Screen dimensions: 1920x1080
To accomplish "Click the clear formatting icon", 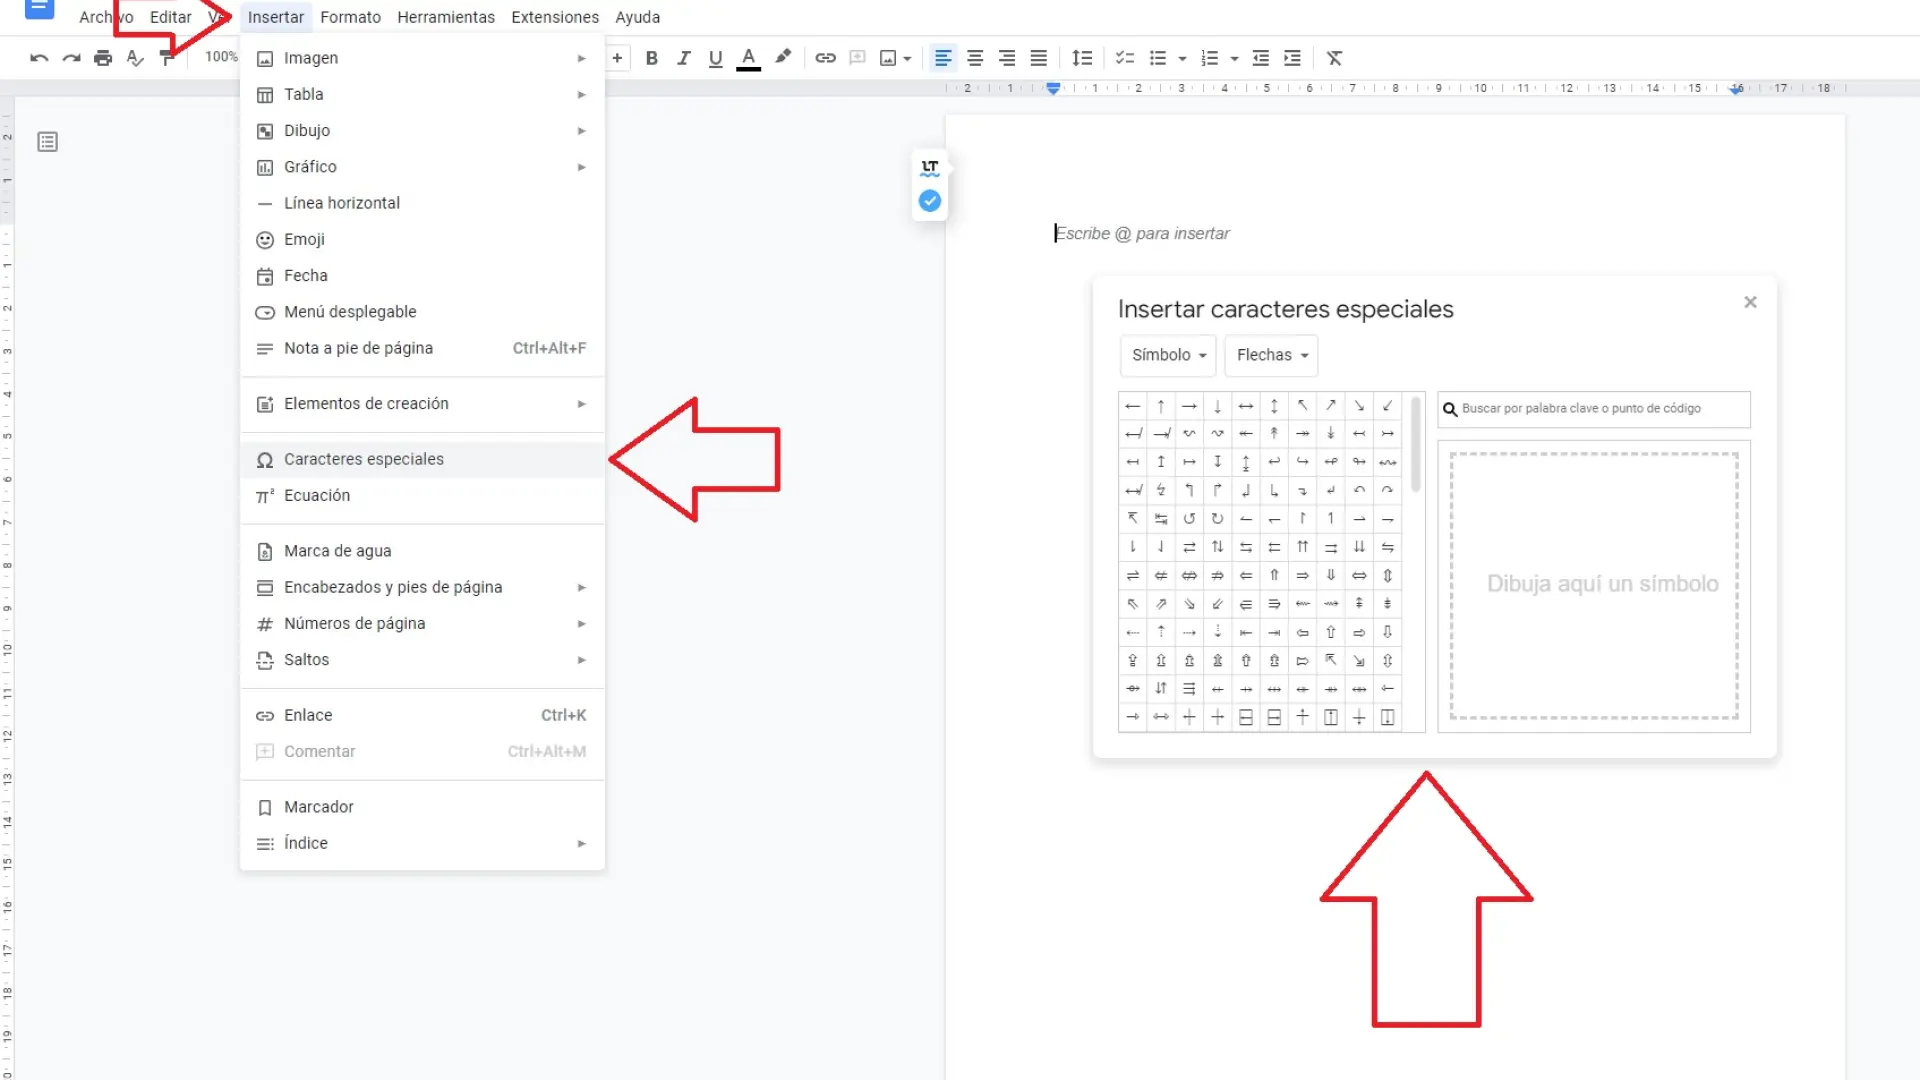I will (x=1334, y=58).
